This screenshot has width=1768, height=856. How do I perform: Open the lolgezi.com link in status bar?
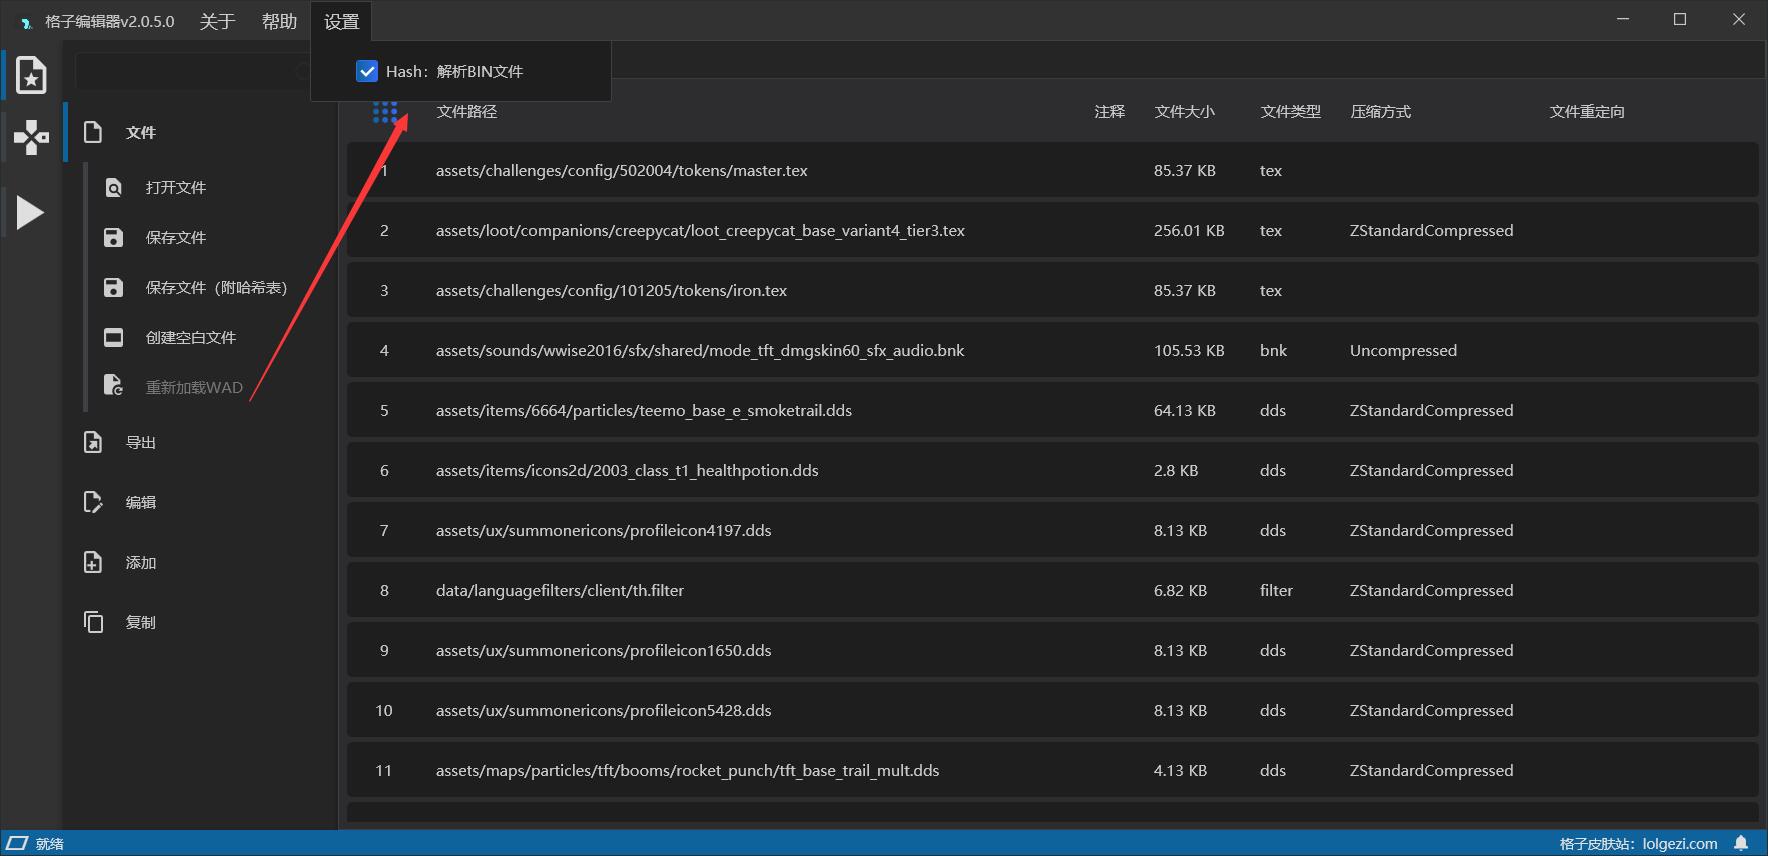pyautogui.click(x=1679, y=843)
